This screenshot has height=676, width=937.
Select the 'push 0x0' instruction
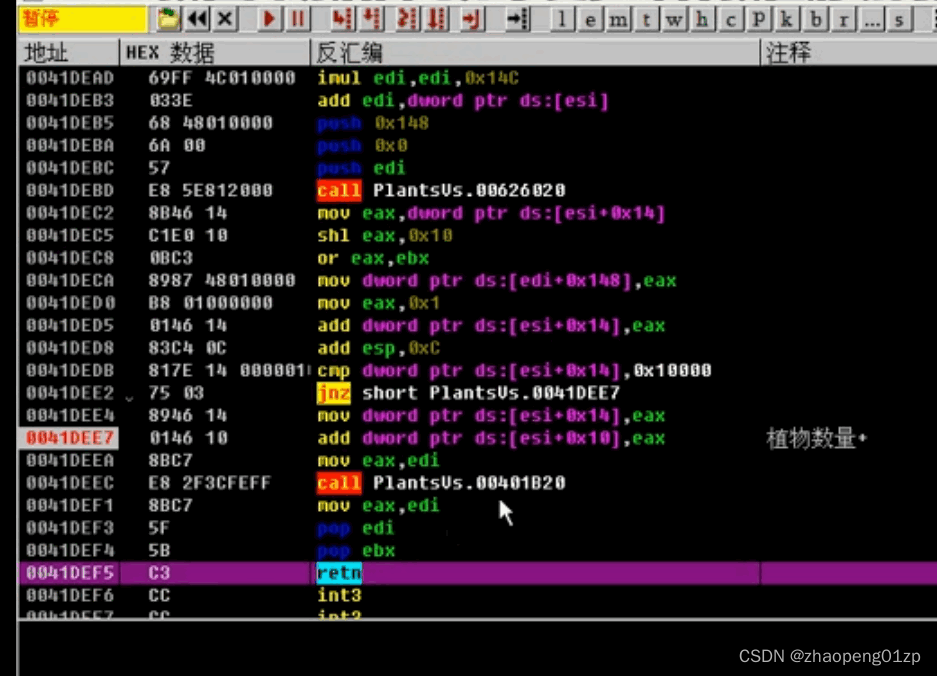pos(362,145)
